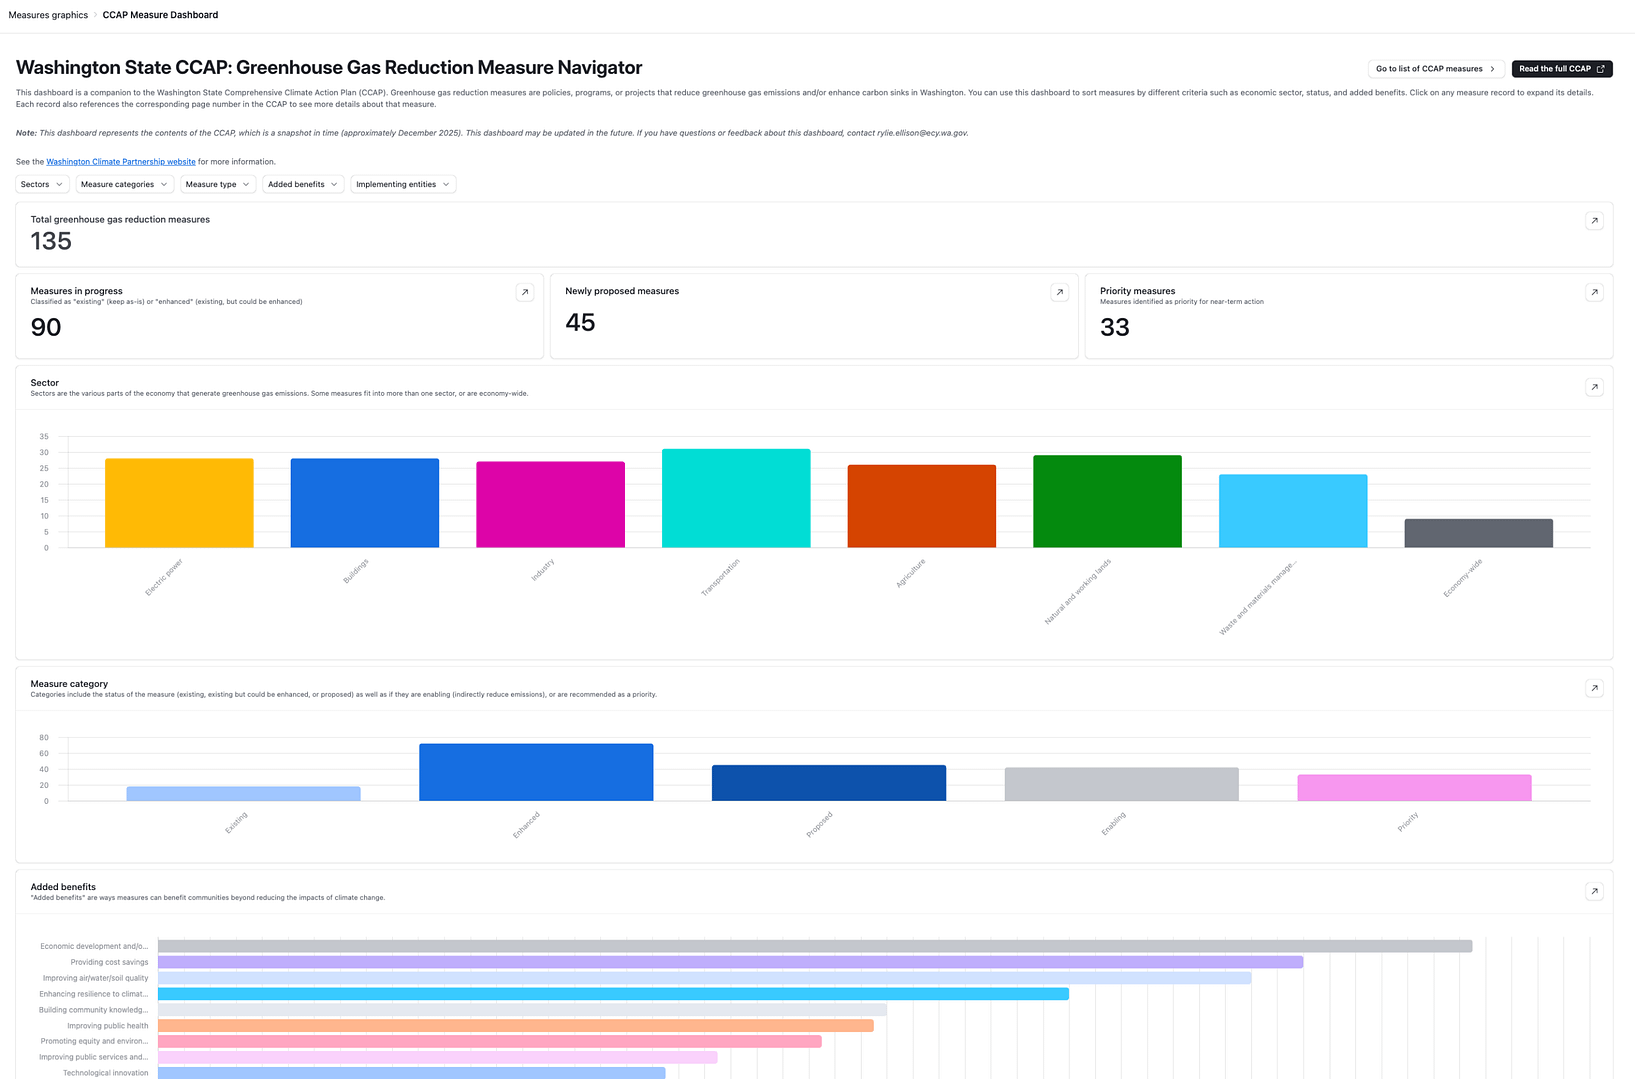Open the Measure type filter dropdown

[x=218, y=184]
